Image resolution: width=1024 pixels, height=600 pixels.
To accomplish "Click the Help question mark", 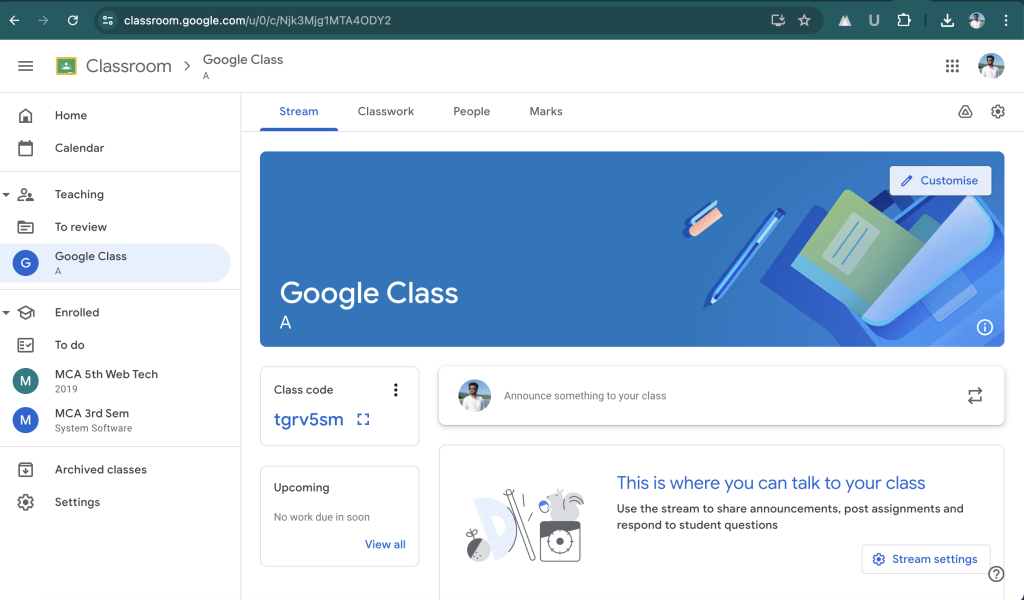I will point(996,573).
